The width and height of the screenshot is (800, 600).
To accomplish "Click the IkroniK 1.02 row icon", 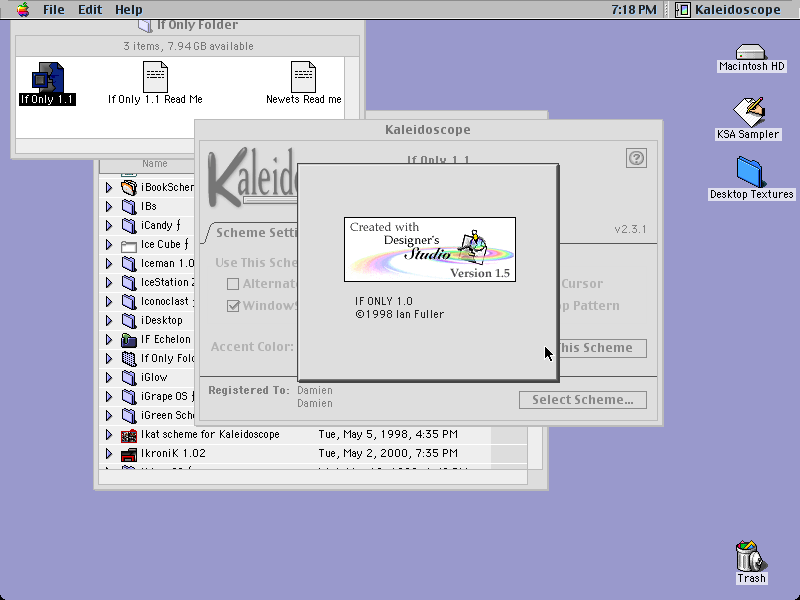I will point(129,454).
